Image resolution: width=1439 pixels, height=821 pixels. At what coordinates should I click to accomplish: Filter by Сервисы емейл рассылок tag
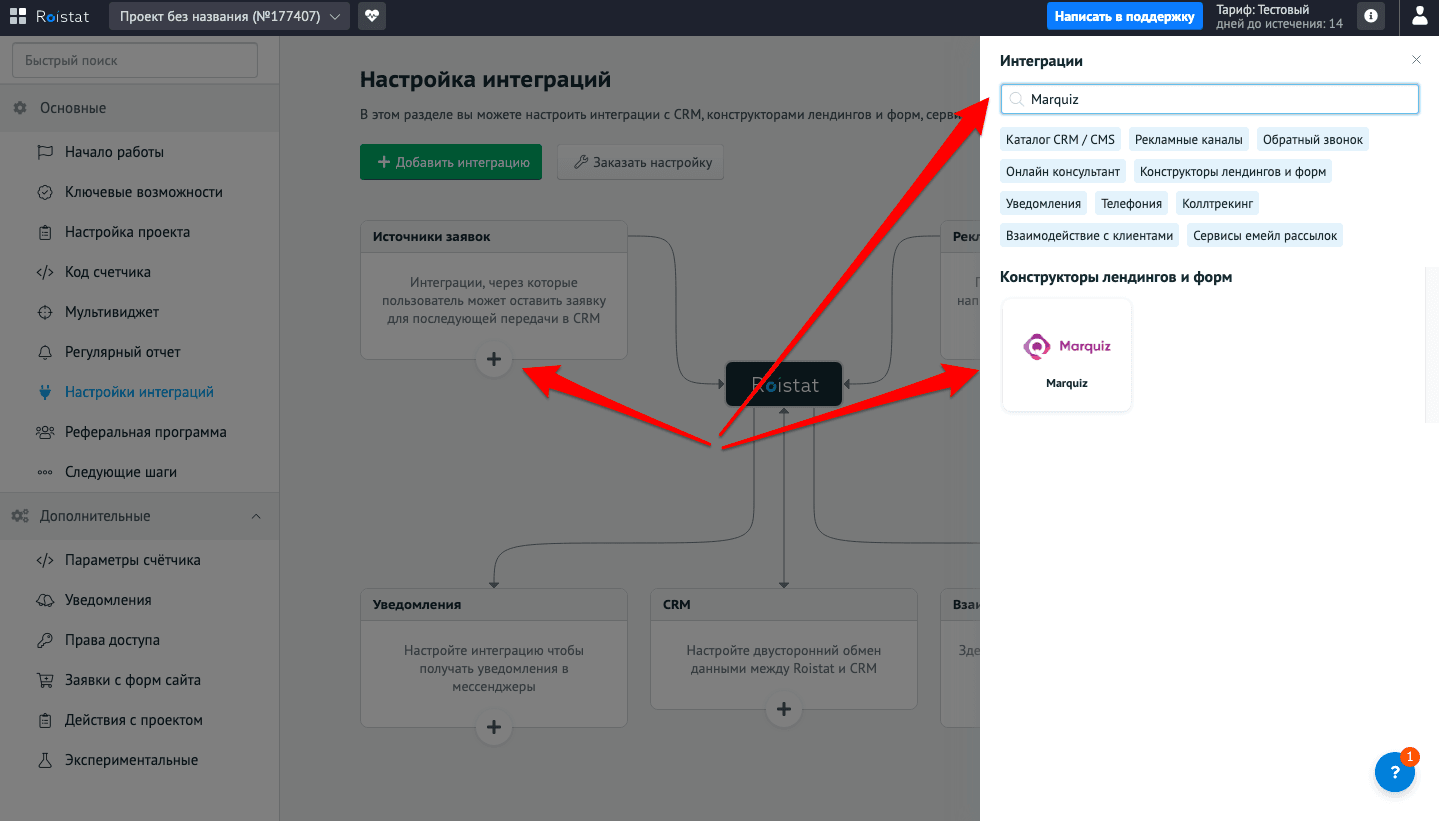pyautogui.click(x=1264, y=235)
